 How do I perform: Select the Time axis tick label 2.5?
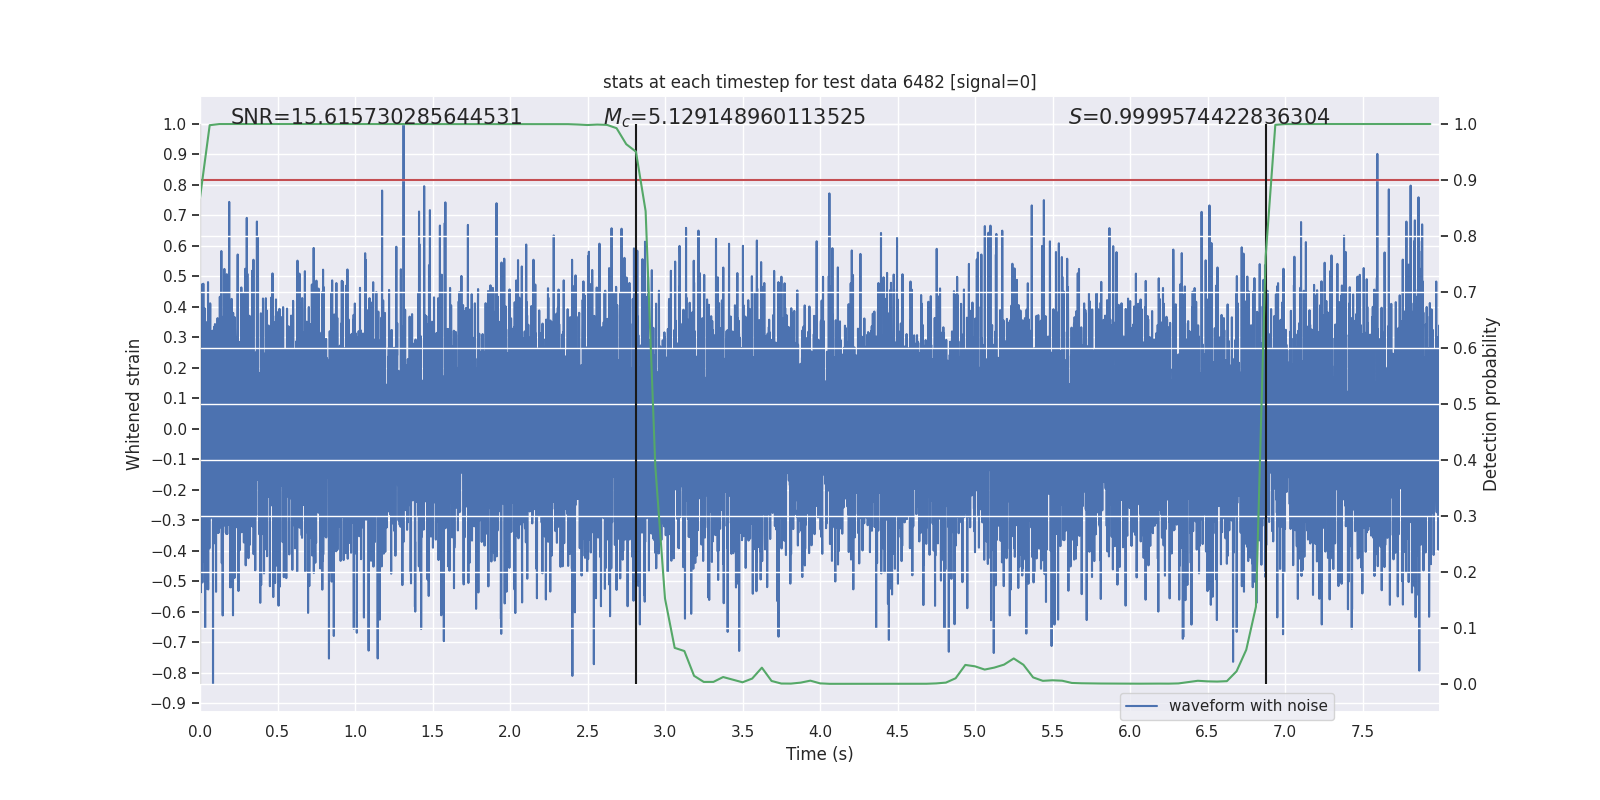[x=587, y=731]
